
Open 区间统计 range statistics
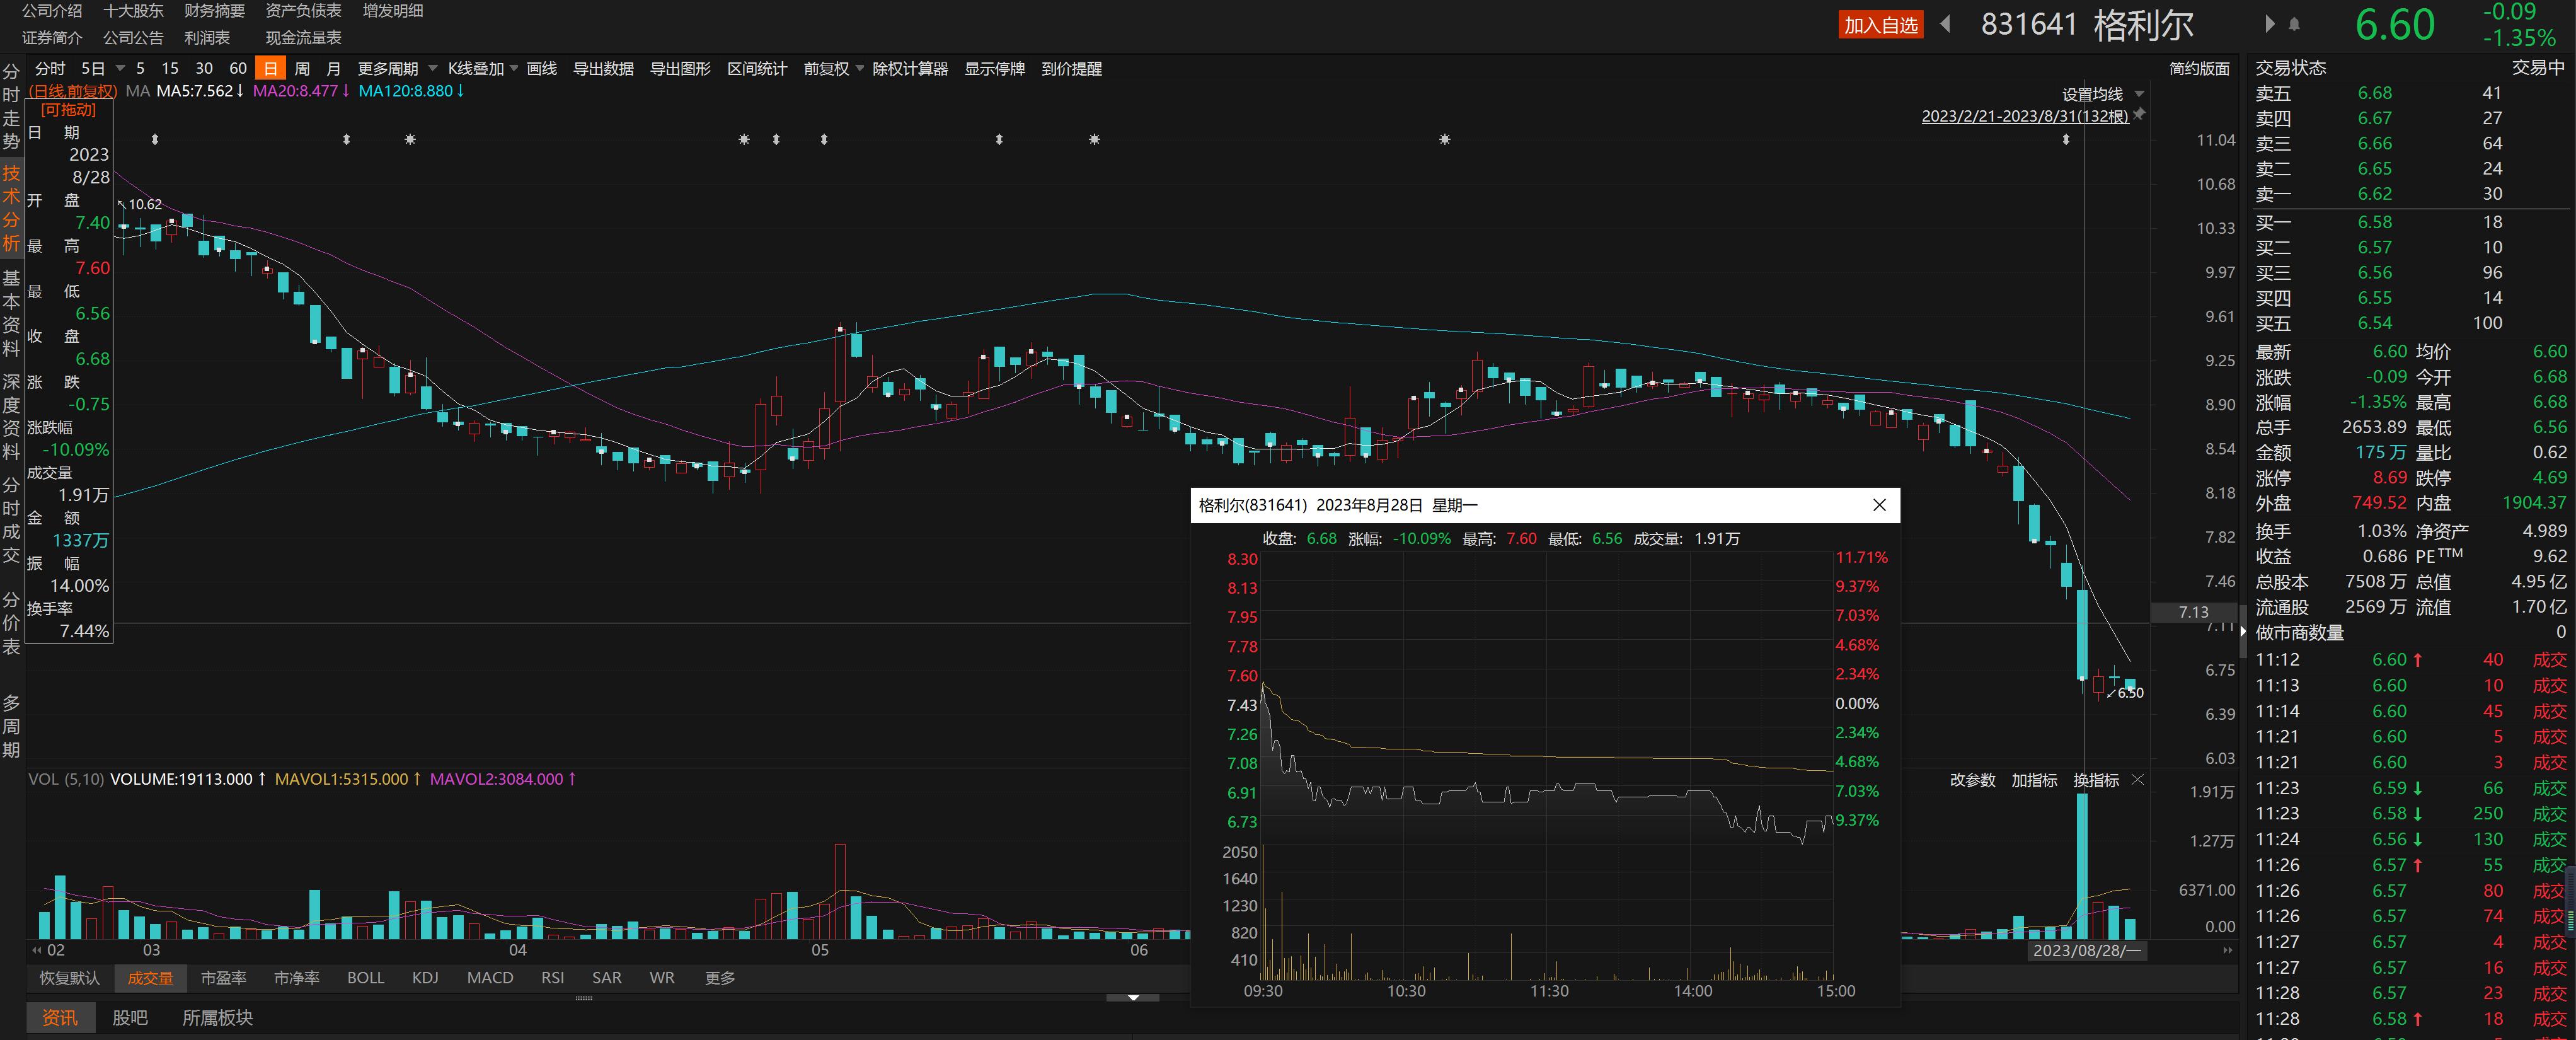point(757,68)
